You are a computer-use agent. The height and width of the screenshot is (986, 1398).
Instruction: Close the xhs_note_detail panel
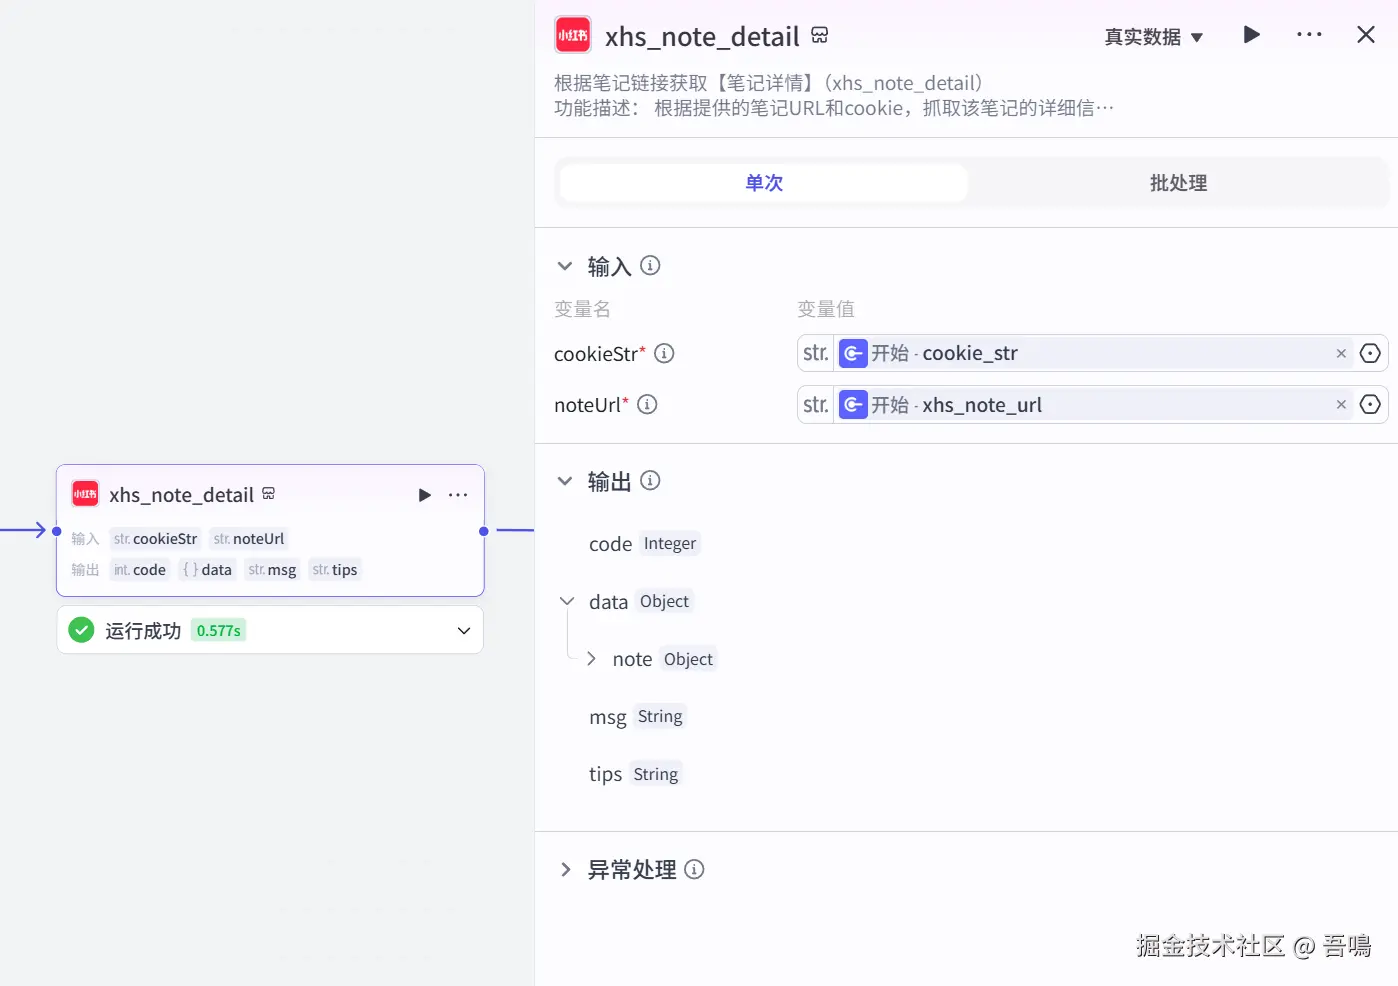(x=1366, y=35)
